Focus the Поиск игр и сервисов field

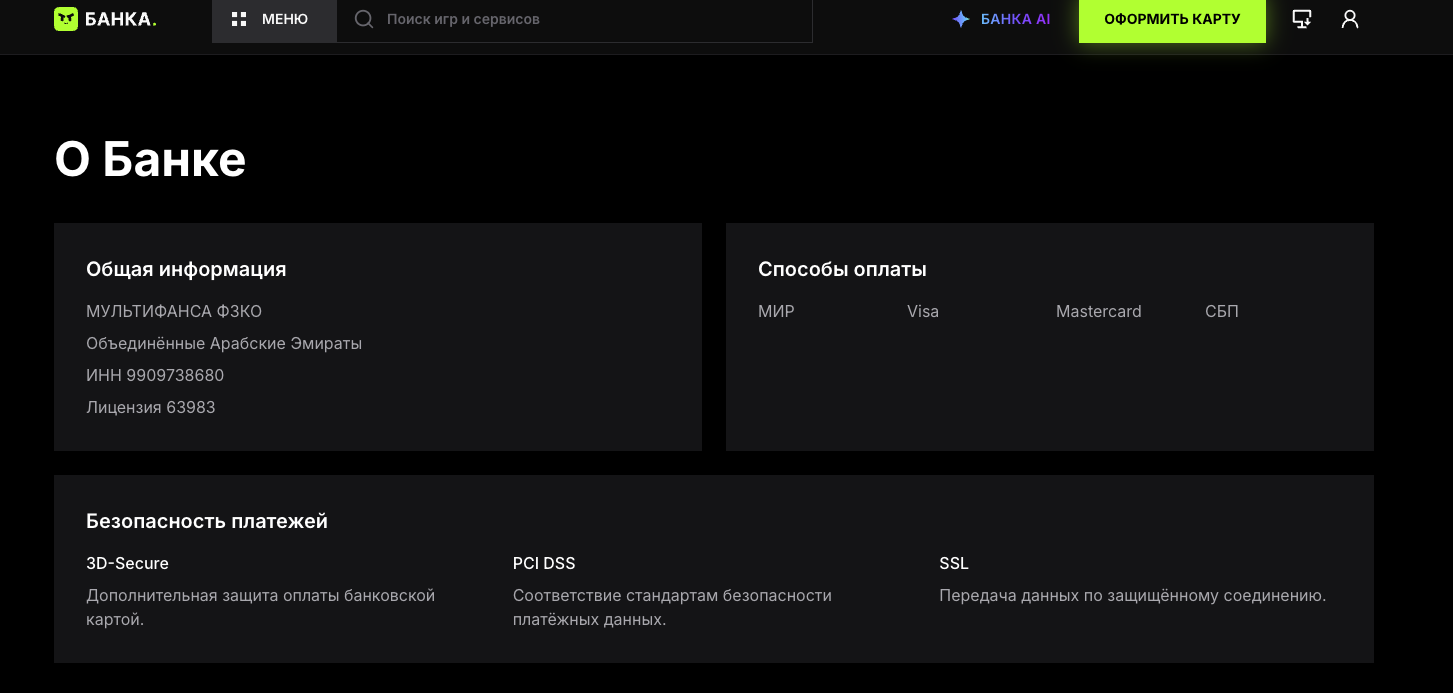click(575, 20)
